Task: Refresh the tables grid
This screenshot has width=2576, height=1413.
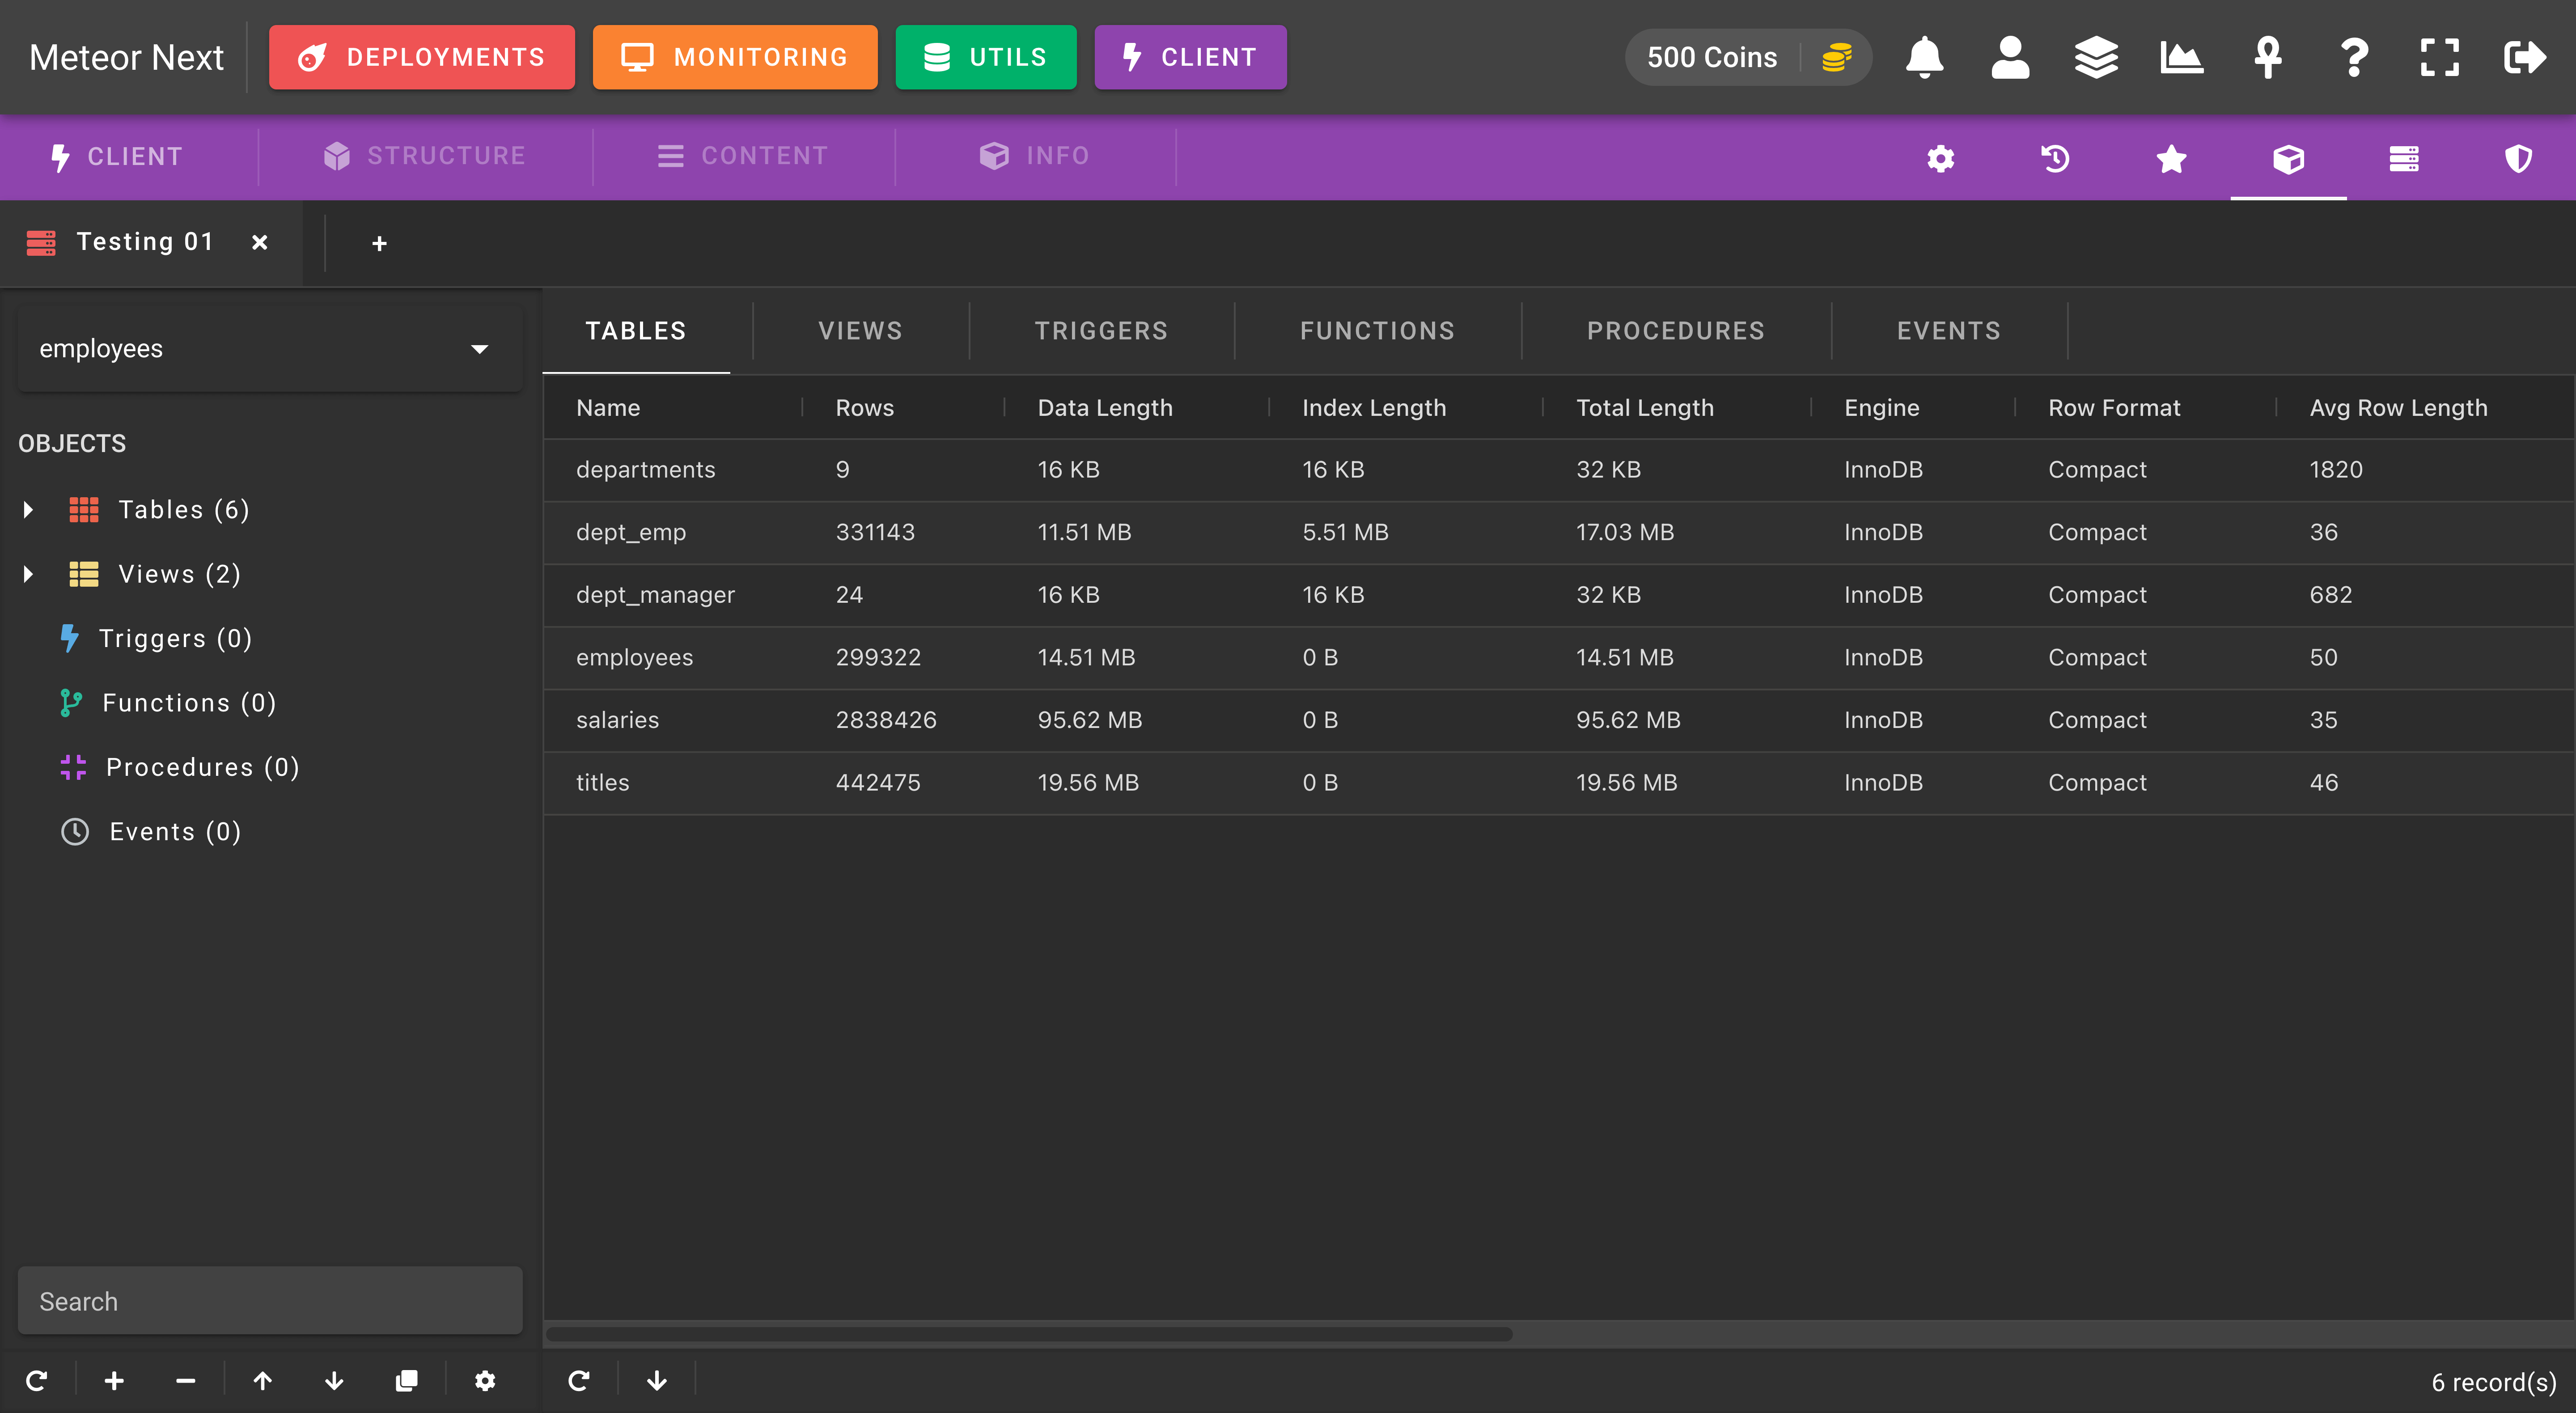Action: (x=579, y=1381)
